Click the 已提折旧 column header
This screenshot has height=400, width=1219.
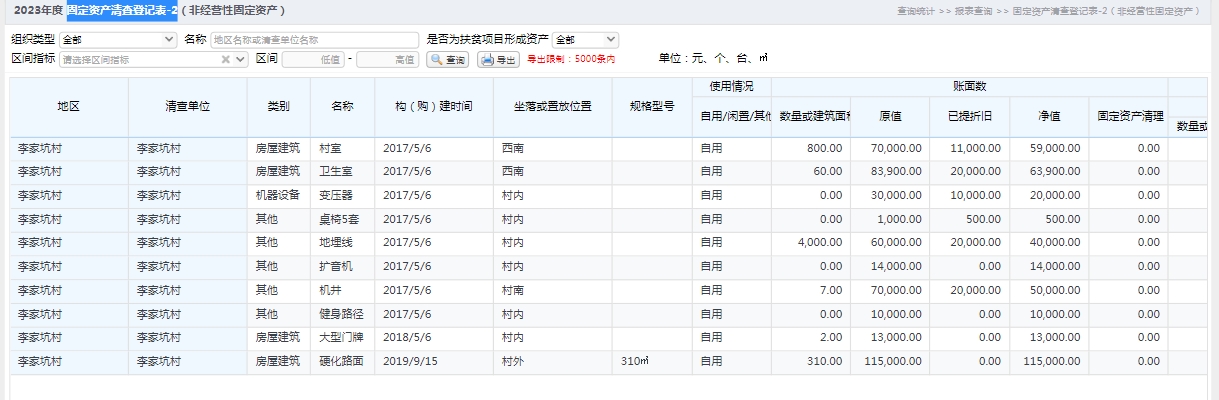pos(969,116)
